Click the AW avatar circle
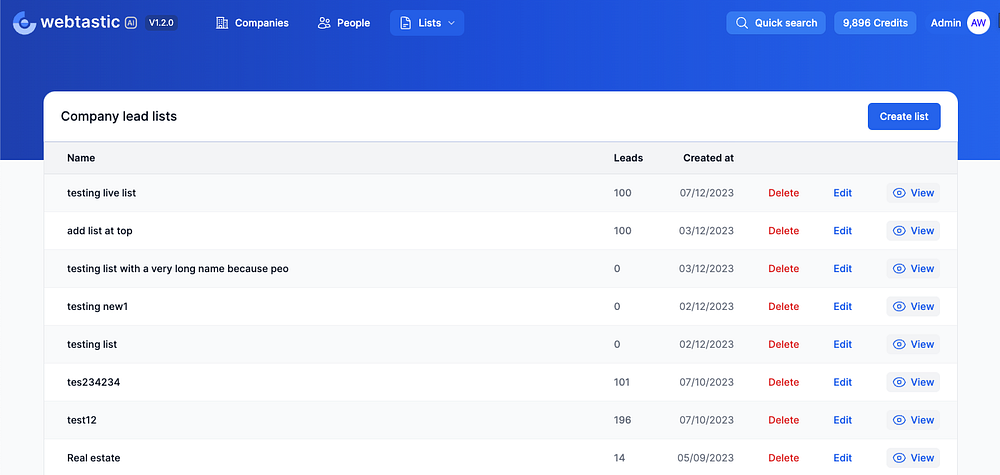This screenshot has width=1000, height=475. (x=978, y=23)
